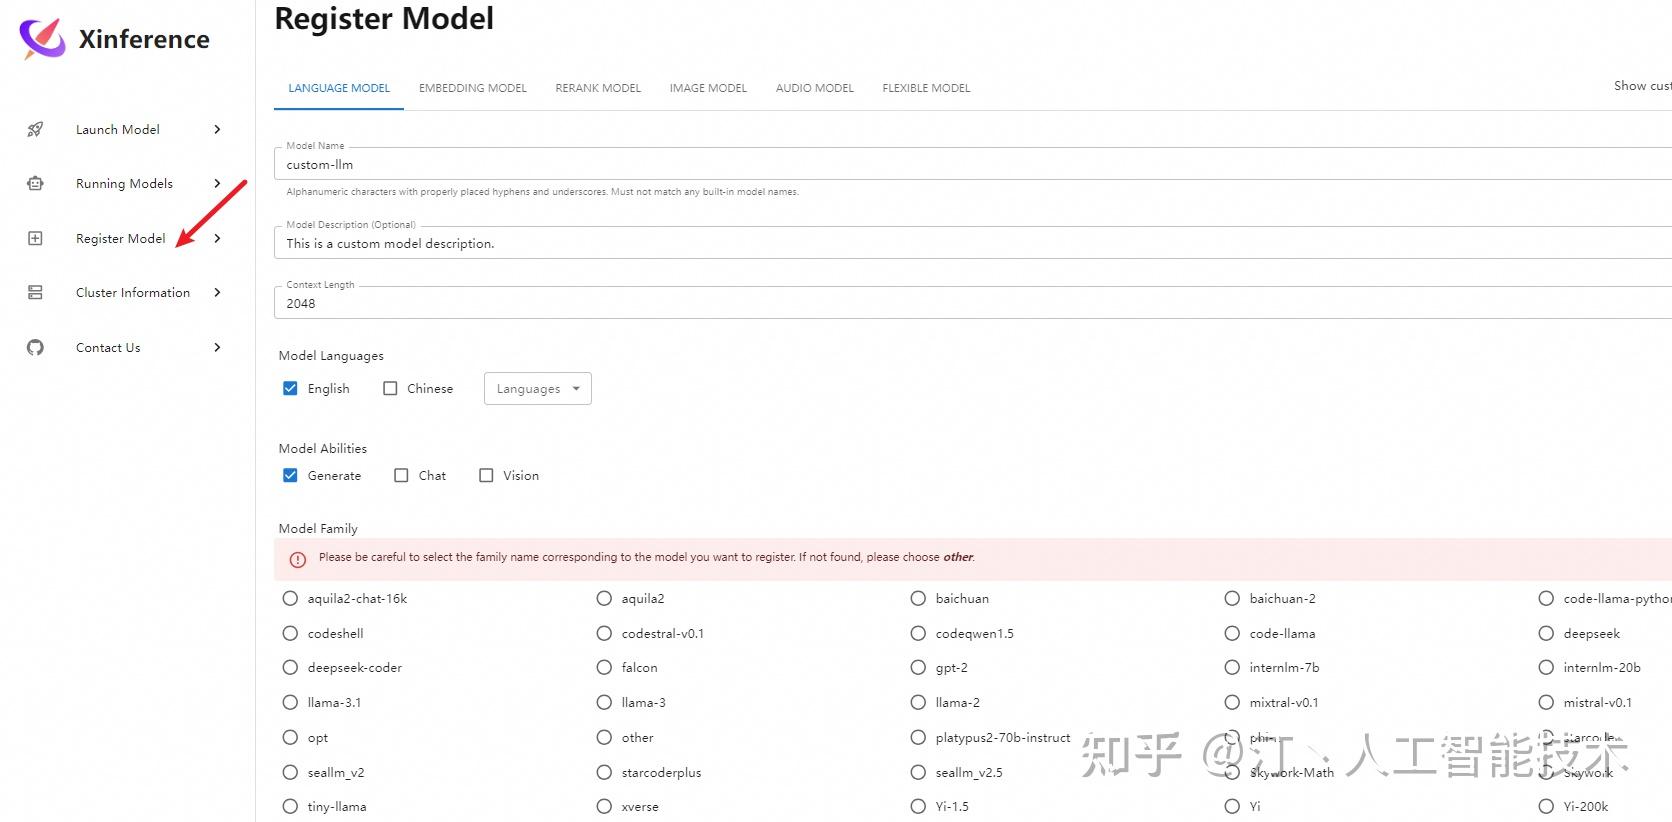Enable the Chinese language checkbox
1672x822 pixels.
pos(390,388)
